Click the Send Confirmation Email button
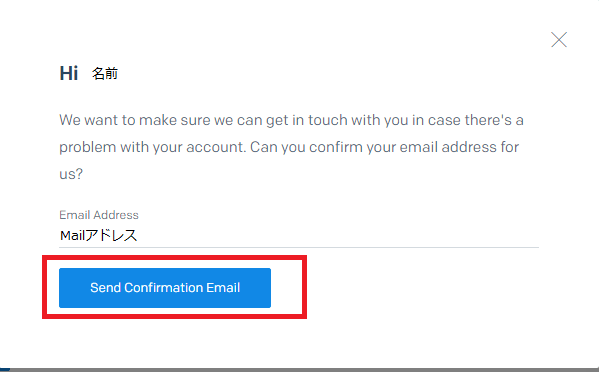The height and width of the screenshot is (372, 599). pyautogui.click(x=165, y=288)
